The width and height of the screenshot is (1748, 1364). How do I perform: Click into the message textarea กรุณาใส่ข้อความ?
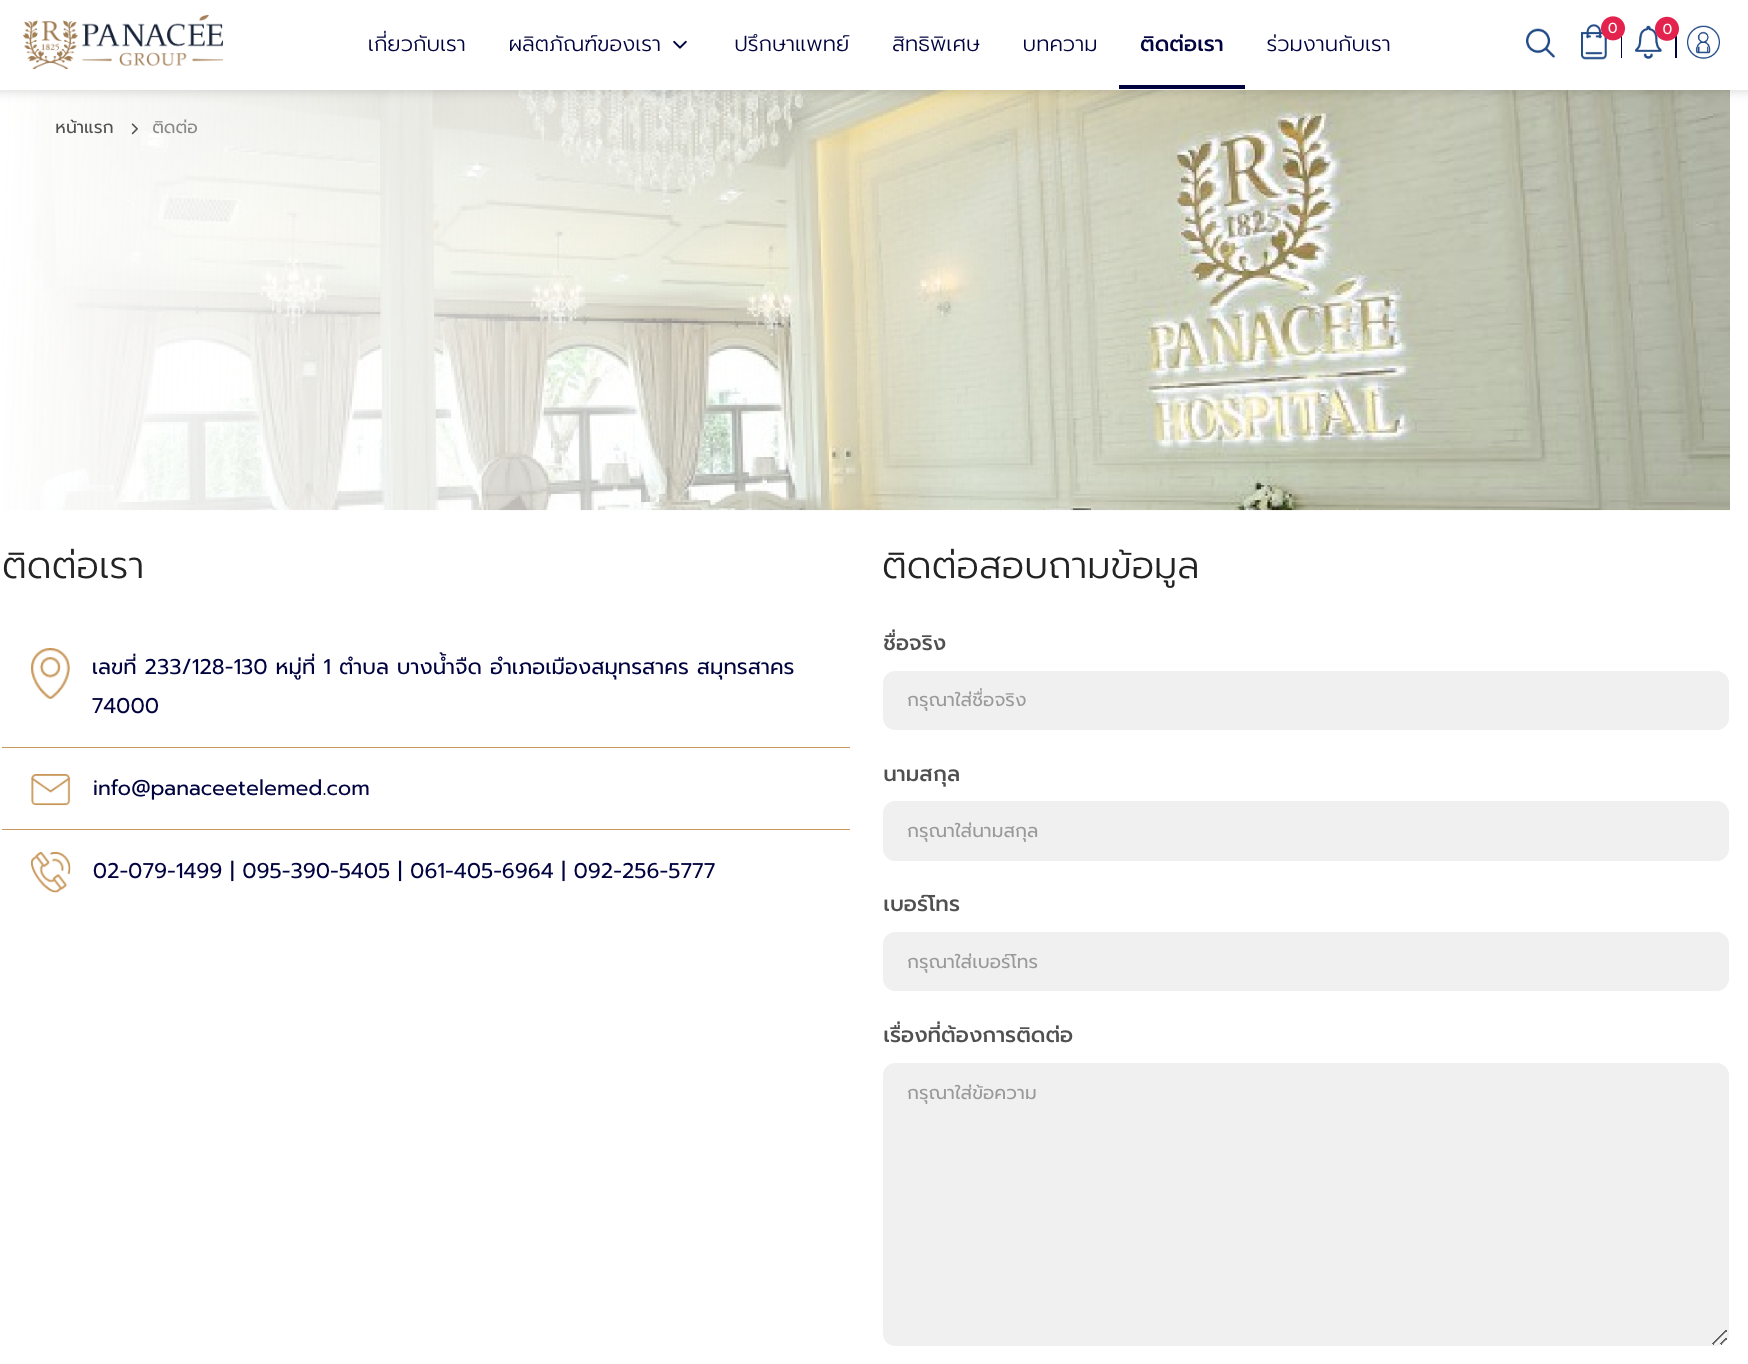1305,1204
